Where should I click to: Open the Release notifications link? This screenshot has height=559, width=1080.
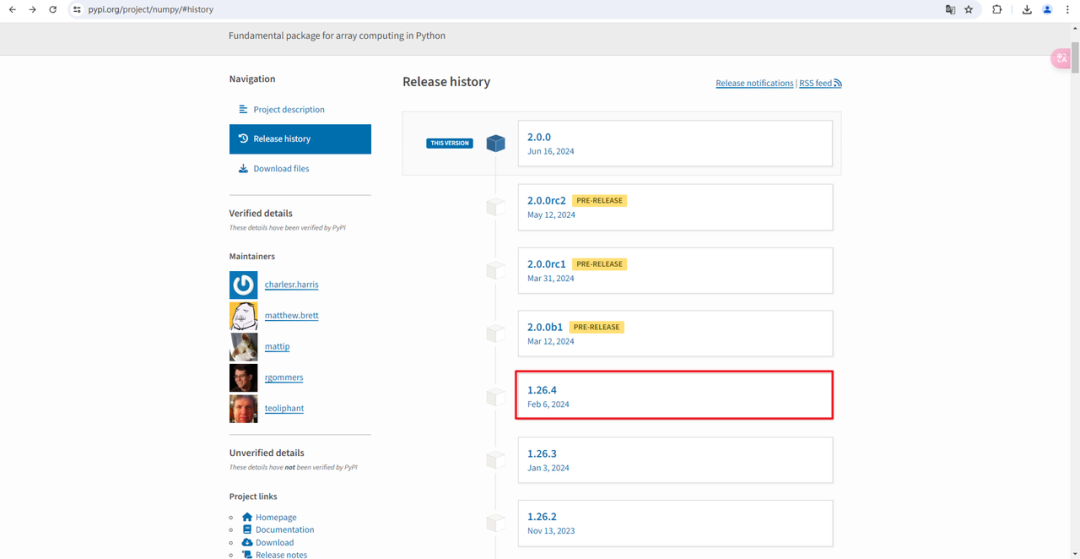coord(754,83)
